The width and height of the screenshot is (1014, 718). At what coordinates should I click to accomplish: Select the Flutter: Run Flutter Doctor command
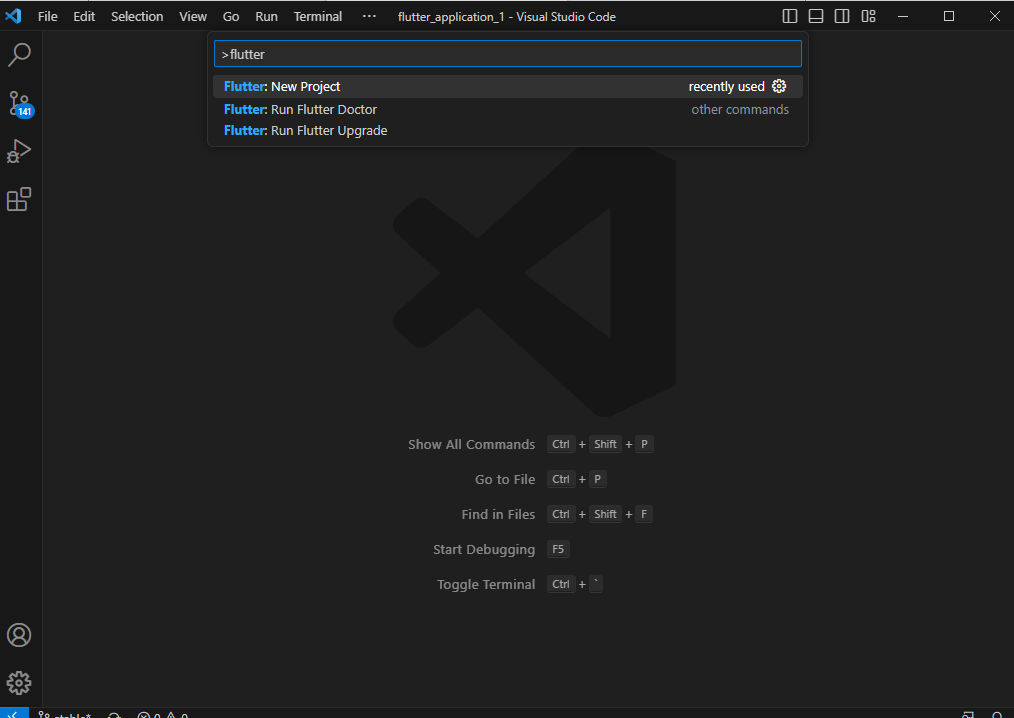[508, 109]
